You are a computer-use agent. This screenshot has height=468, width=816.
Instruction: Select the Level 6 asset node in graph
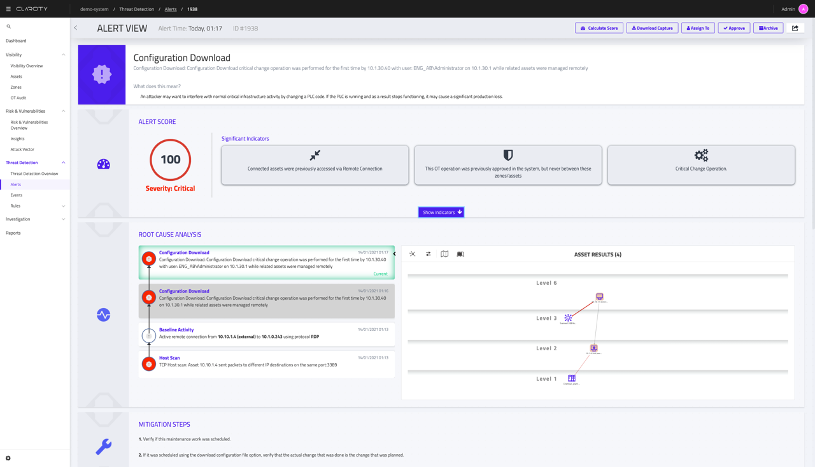600,296
